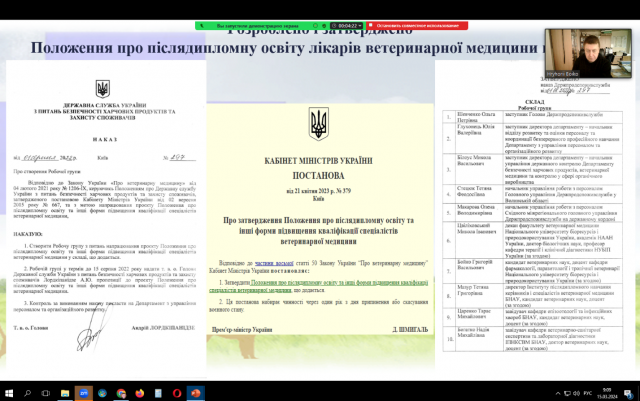The image size is (640, 401).
Task: Switch to PowerPoint in the taskbar
Action: pos(196,393)
